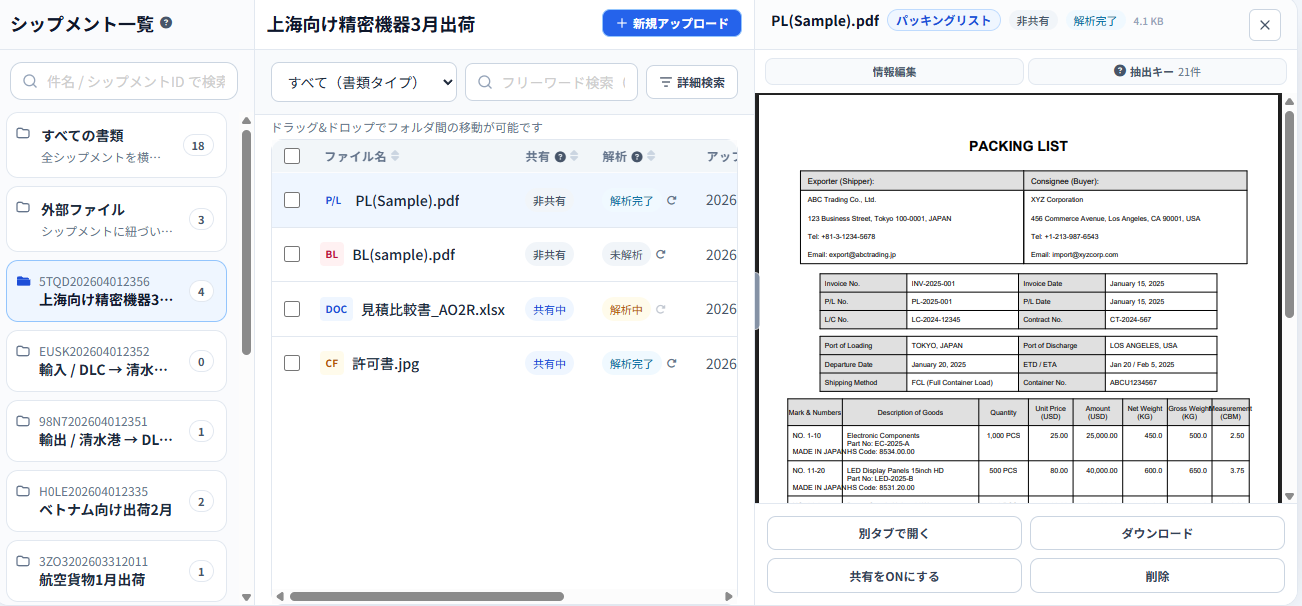Click the 新規アップロード button
The height and width of the screenshot is (606, 1302).
(671, 22)
